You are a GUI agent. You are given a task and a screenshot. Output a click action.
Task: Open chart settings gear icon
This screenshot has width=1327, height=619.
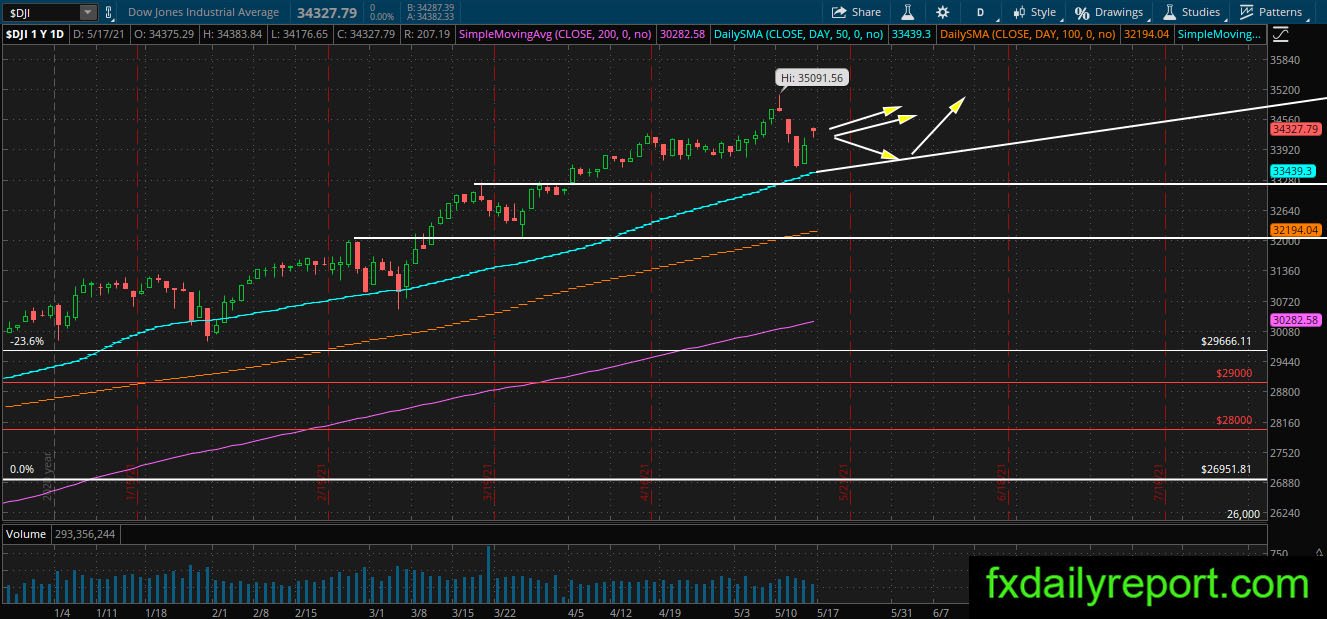pyautogui.click(x=942, y=12)
